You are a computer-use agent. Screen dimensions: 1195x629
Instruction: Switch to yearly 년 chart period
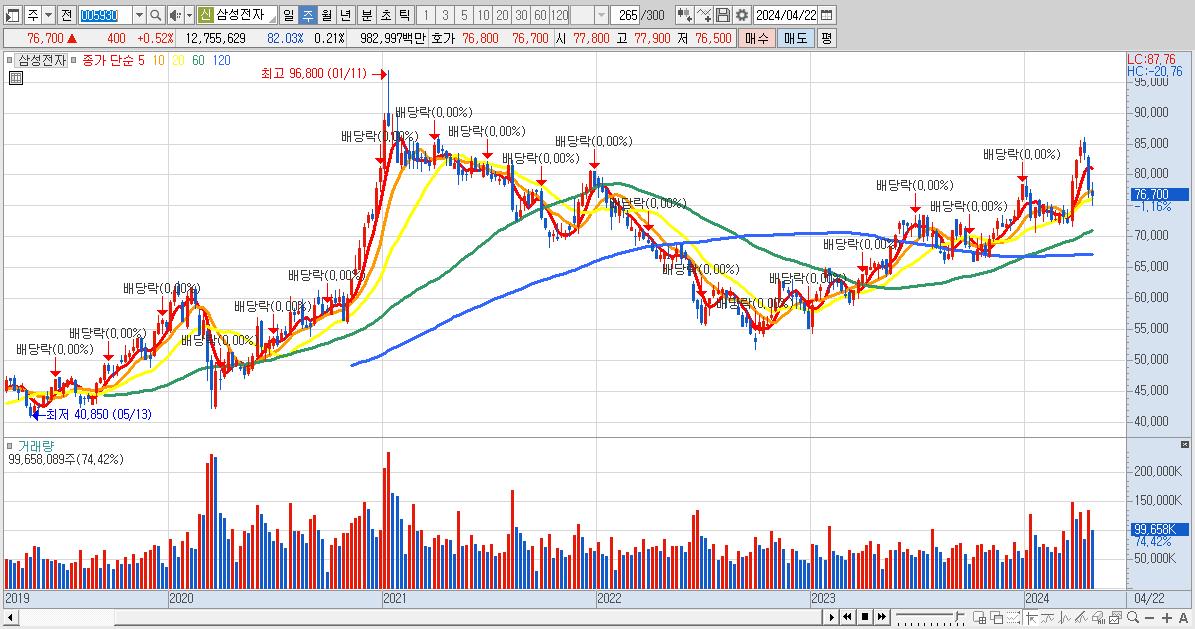(345, 14)
